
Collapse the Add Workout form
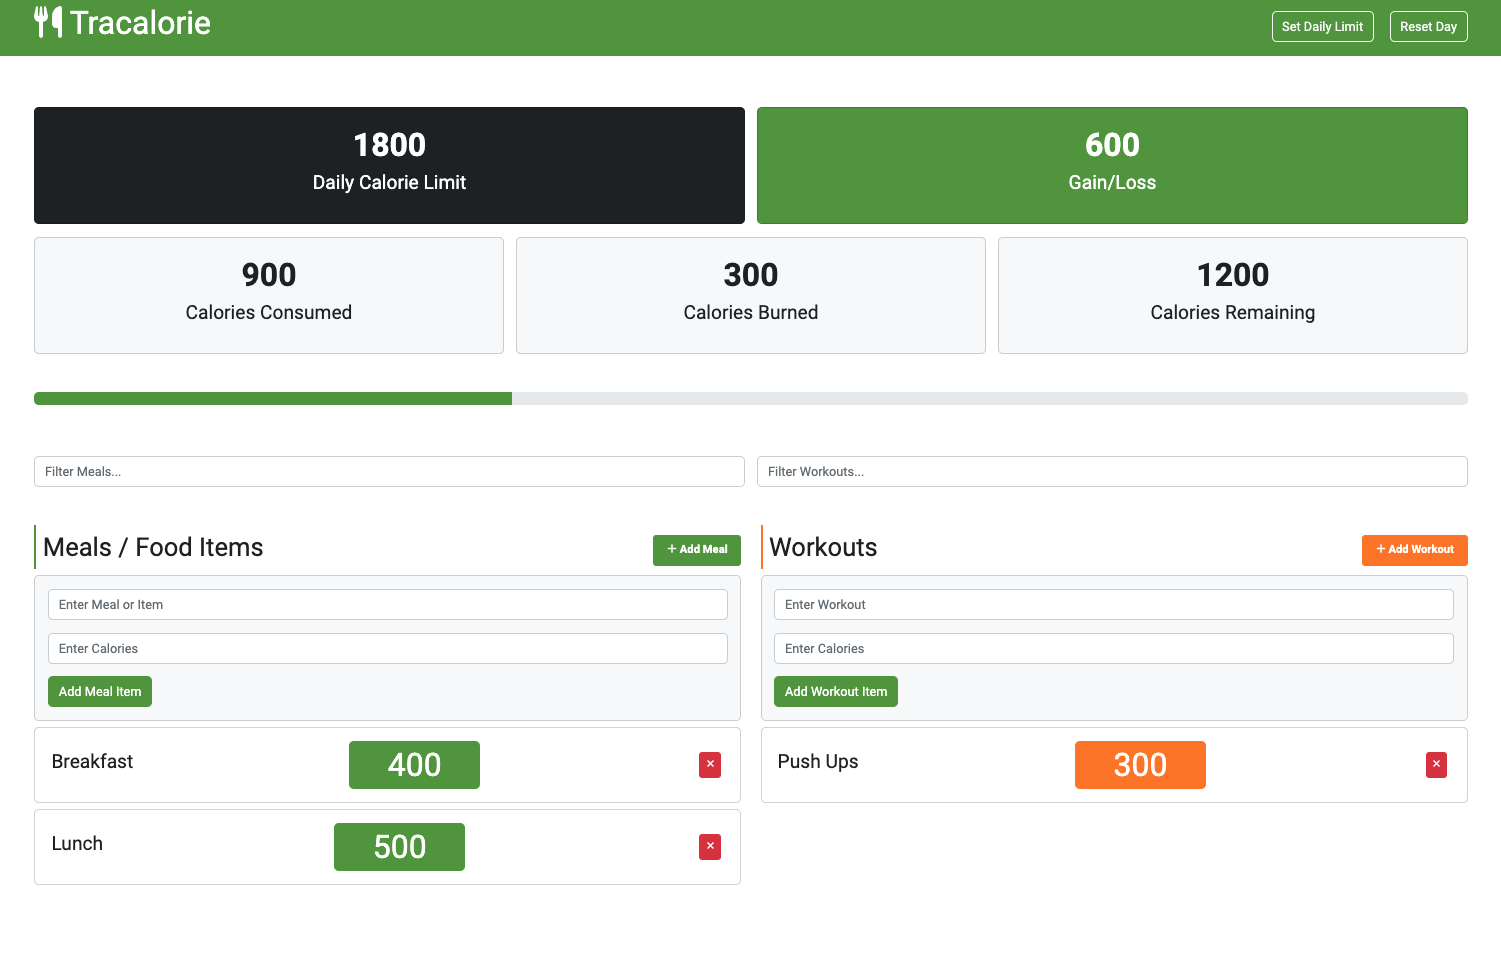click(x=1414, y=550)
